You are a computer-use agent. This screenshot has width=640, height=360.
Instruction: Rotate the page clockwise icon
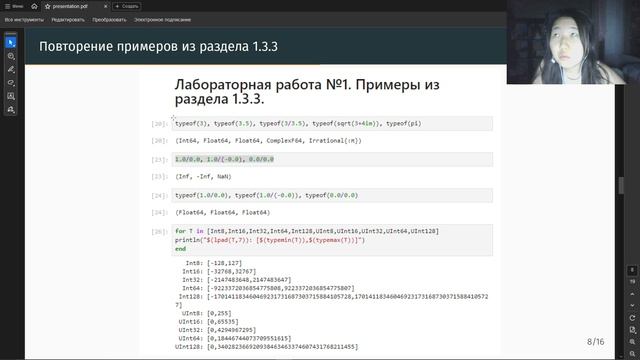[x=632, y=318]
